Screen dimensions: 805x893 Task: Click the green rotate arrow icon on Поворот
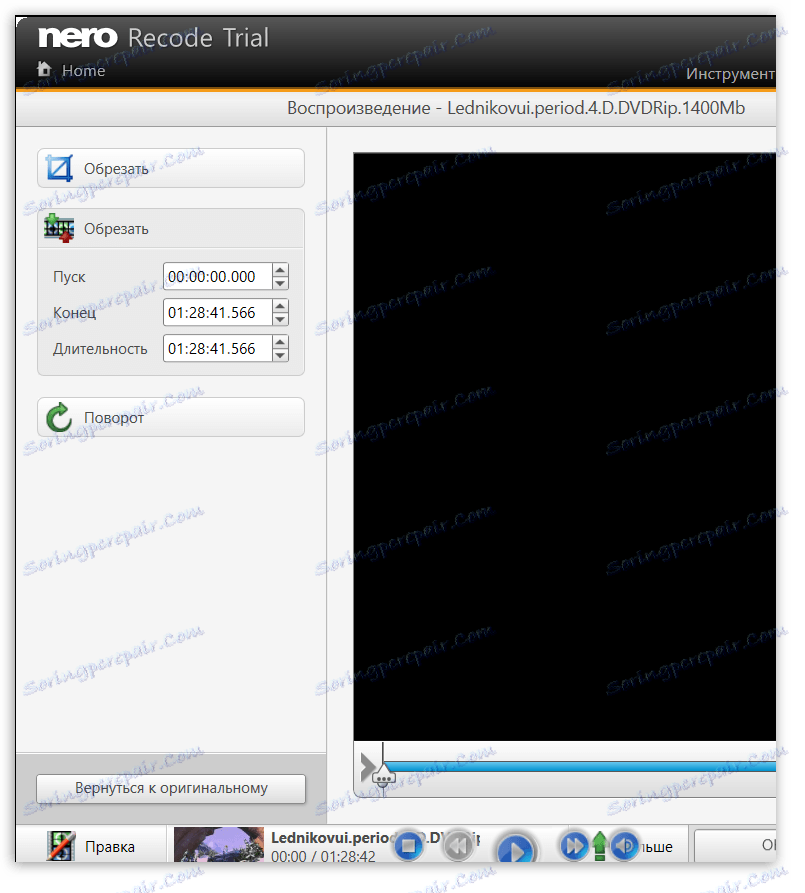(59, 417)
